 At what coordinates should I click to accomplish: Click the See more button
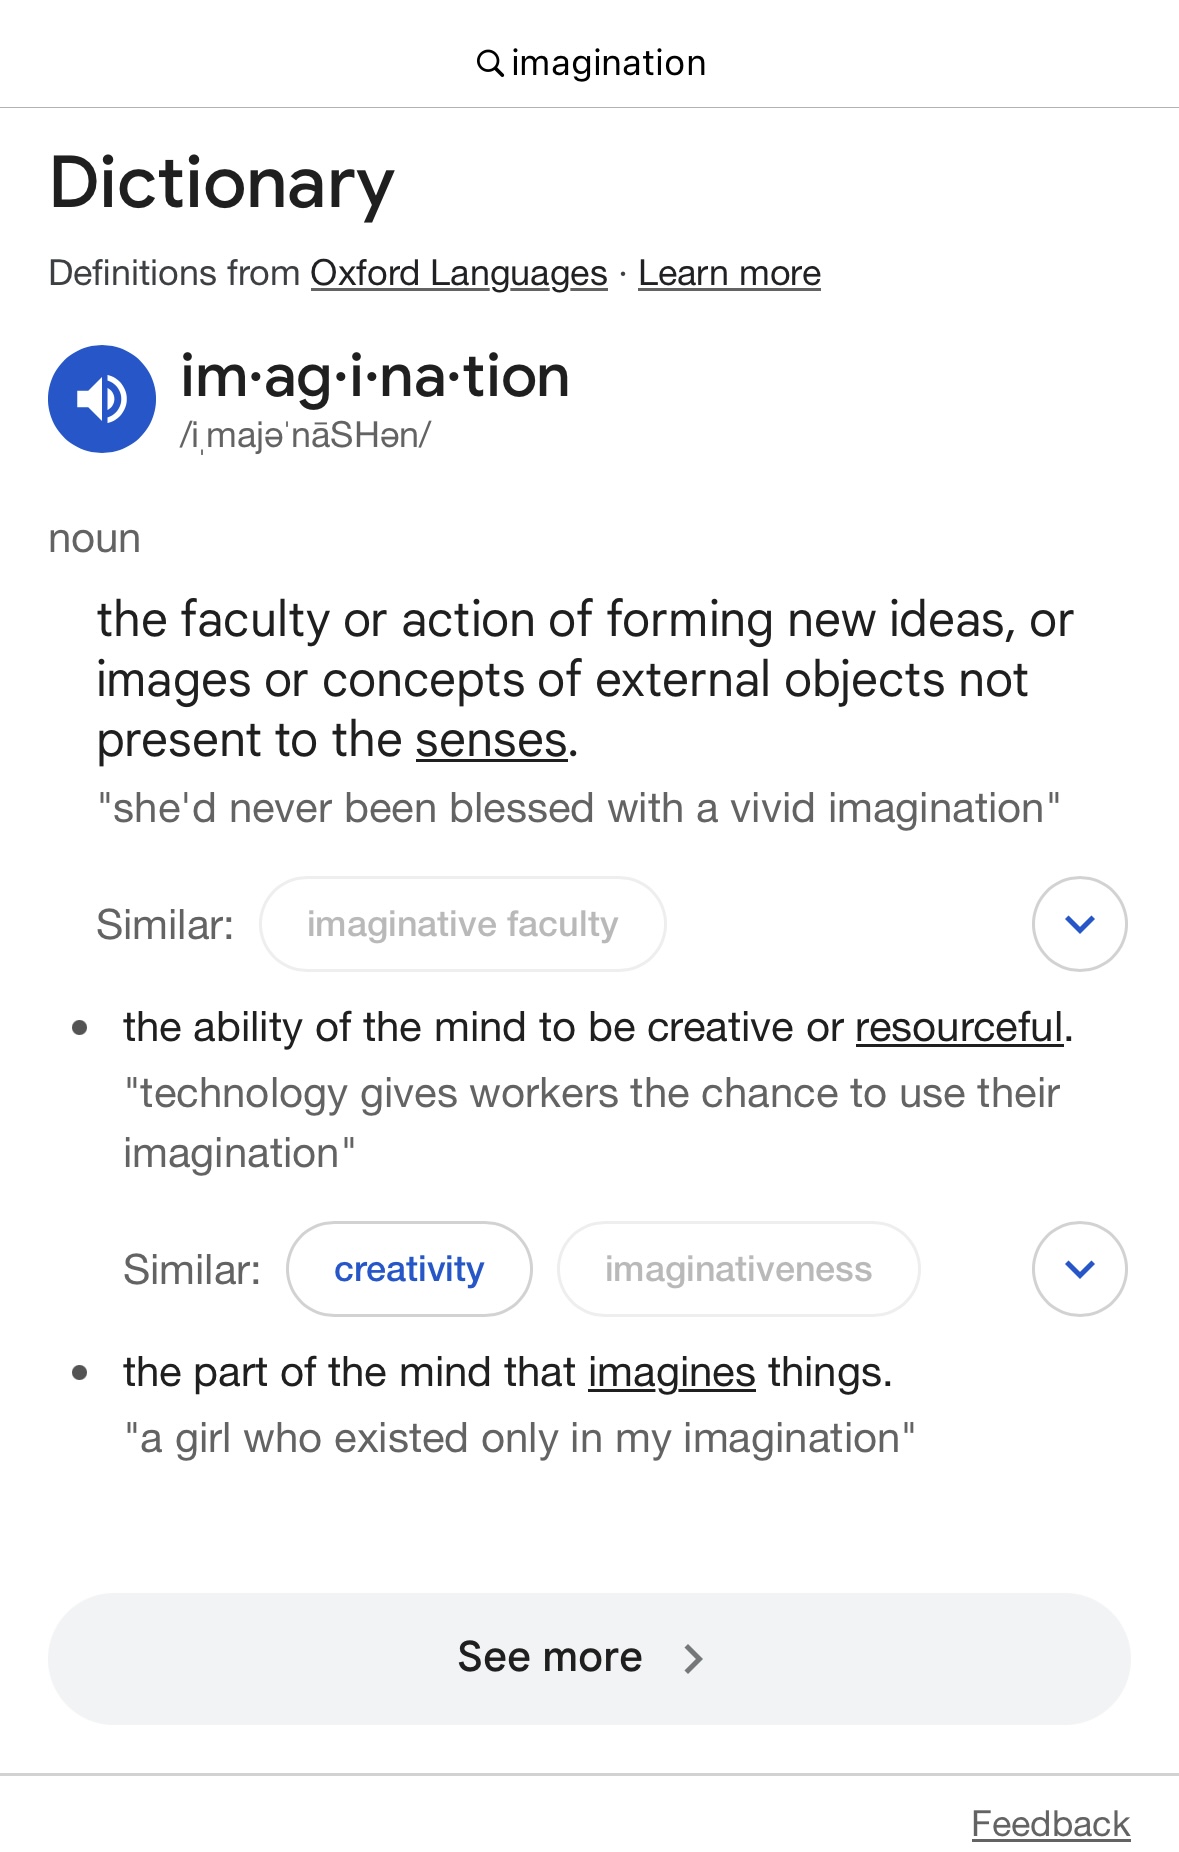pyautogui.click(x=589, y=1658)
